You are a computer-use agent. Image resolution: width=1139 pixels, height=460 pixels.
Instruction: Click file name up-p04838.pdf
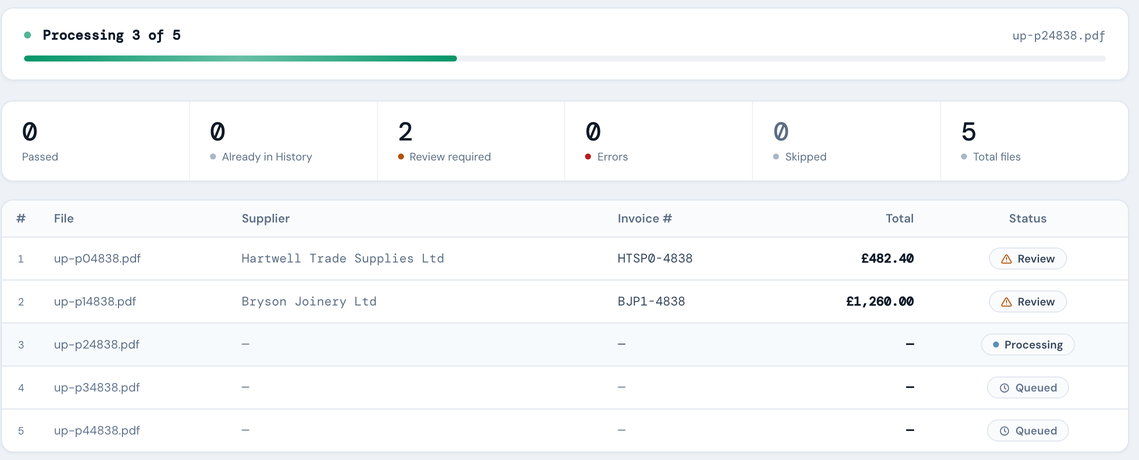click(97, 259)
